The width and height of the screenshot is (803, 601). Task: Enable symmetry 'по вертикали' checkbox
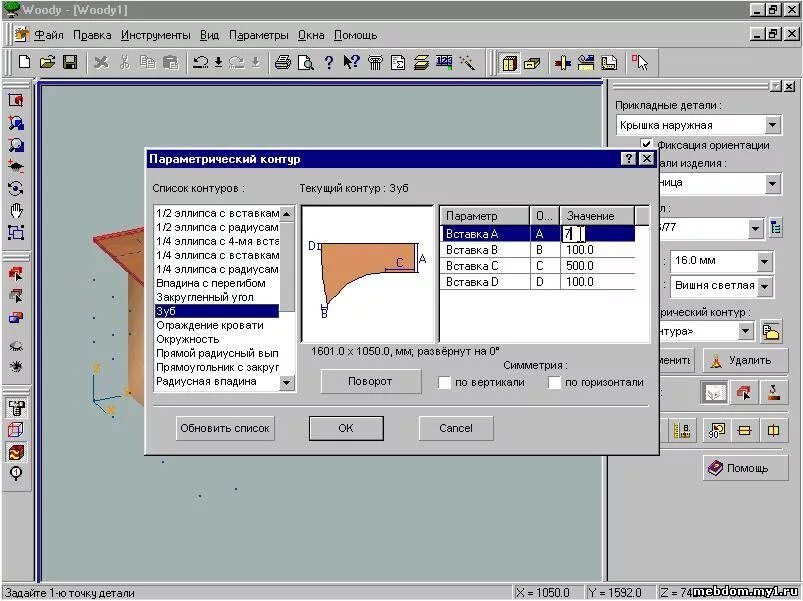[x=445, y=382]
